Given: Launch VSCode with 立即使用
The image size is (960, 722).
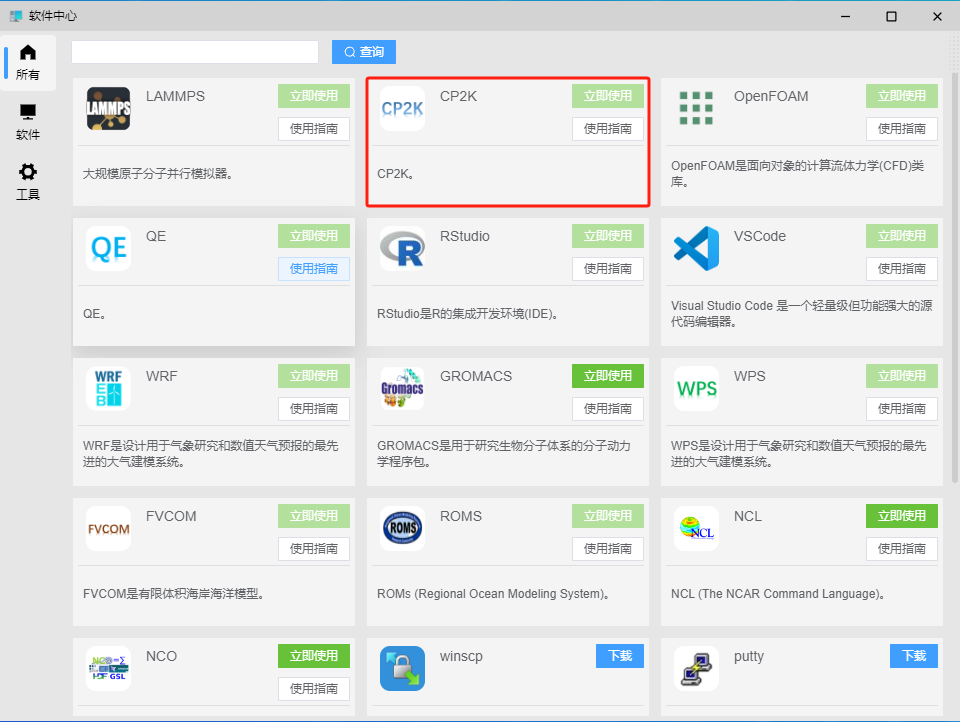Looking at the screenshot, I should (901, 236).
